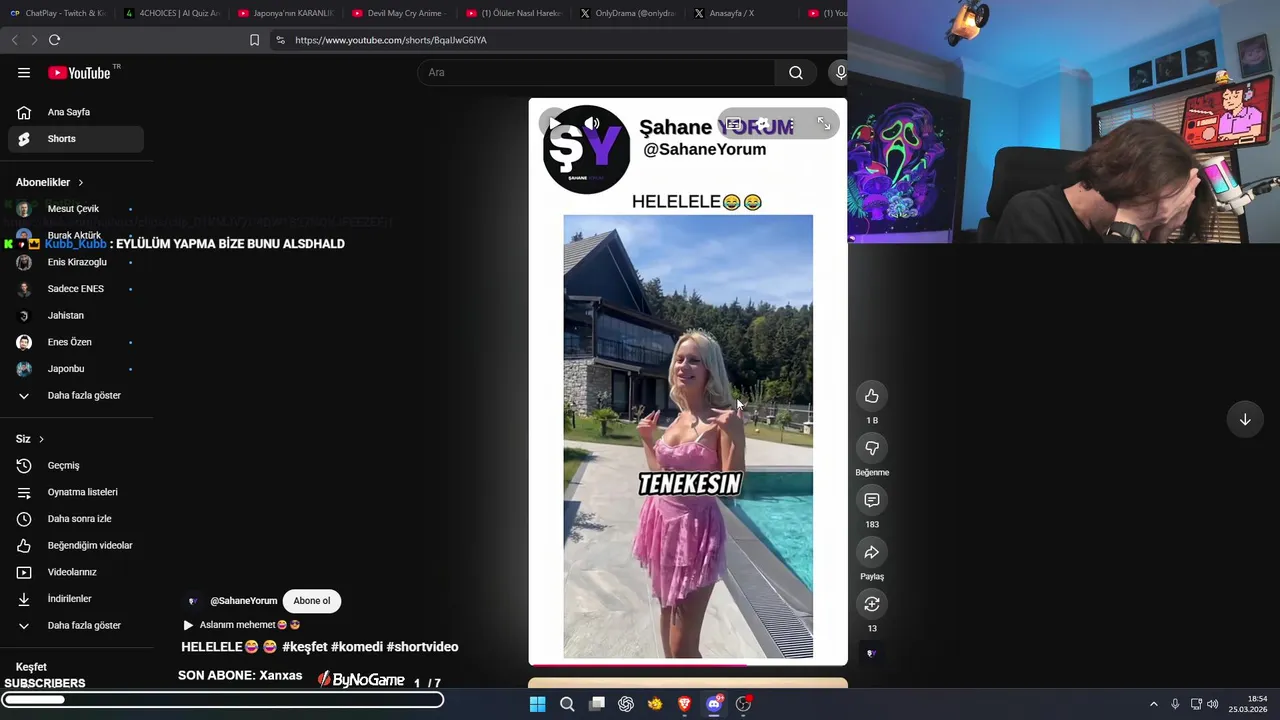The height and width of the screenshot is (720, 1280).
Task: Play the Short with the play button
Action: [x=554, y=124]
